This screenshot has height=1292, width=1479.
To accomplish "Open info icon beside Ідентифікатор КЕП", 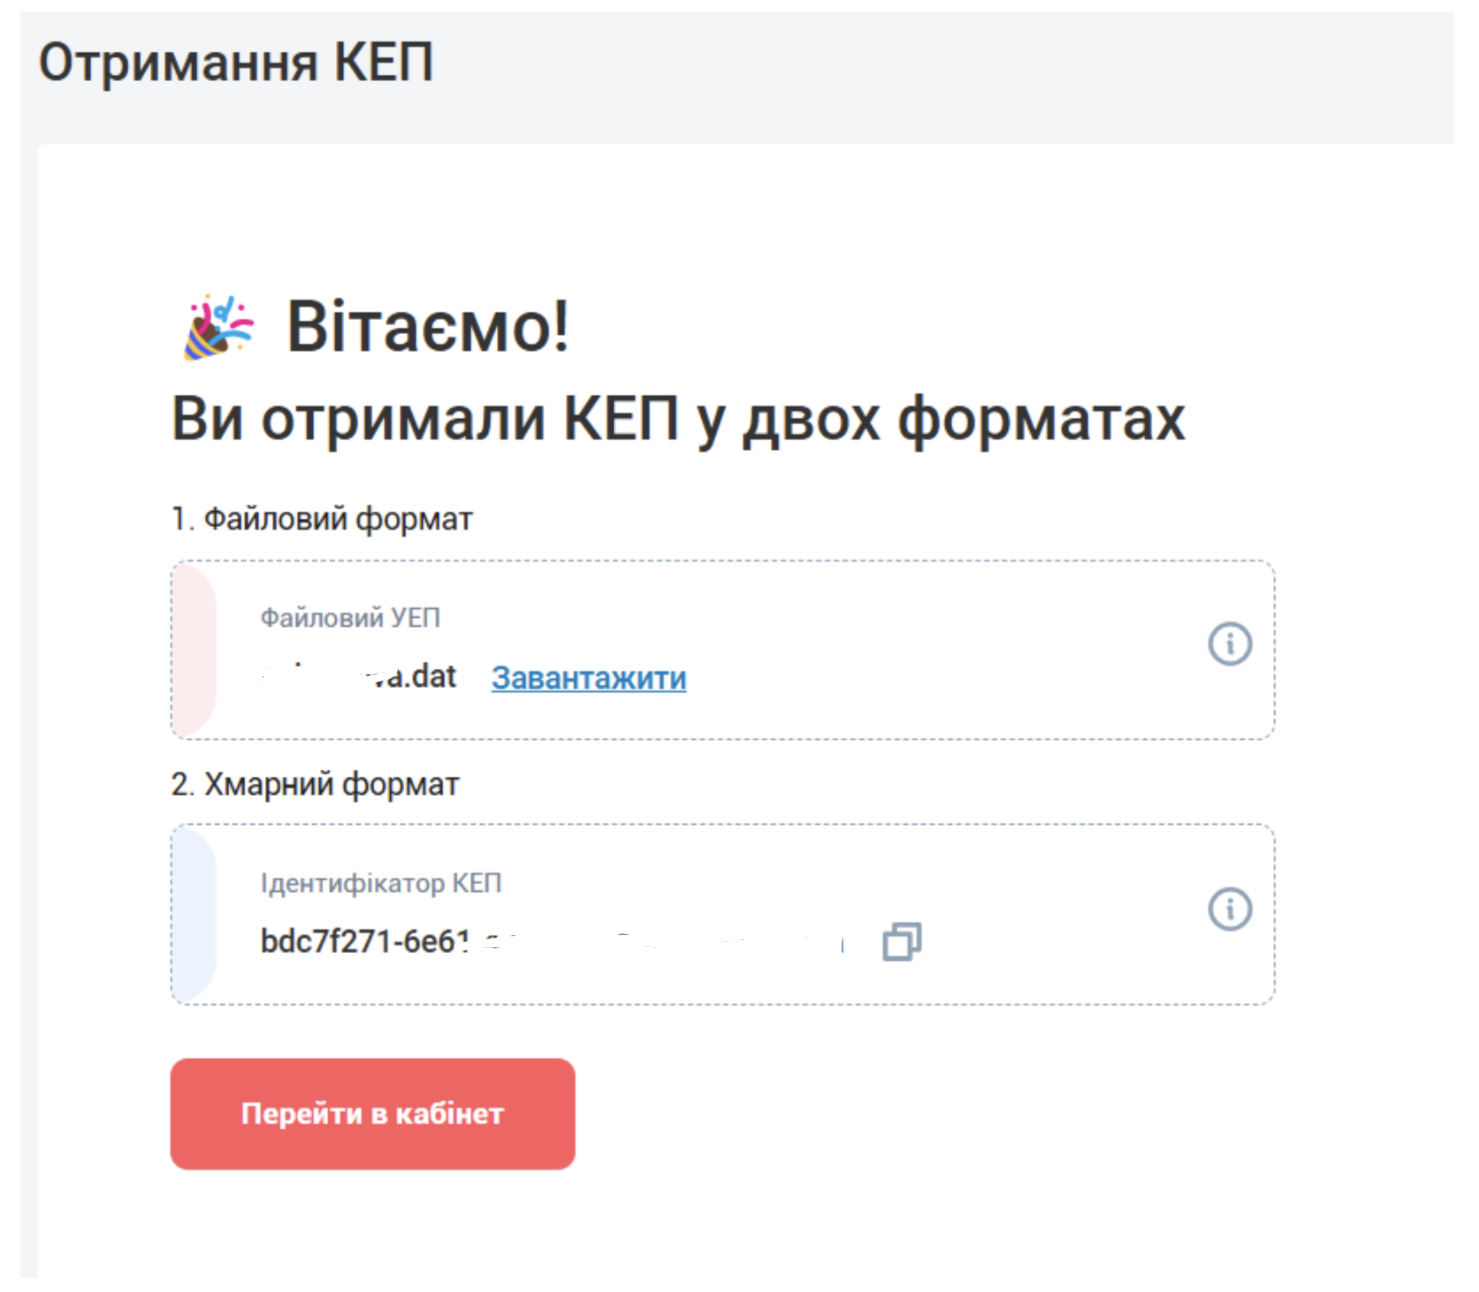I will tap(1229, 909).
